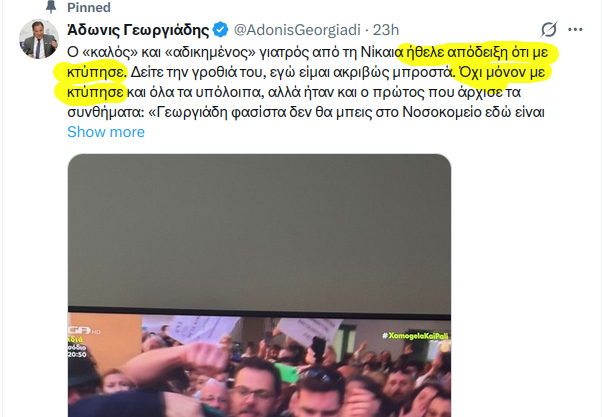
Task: Open the @AdonisGeorgiadi handle link
Action: pos(297,30)
